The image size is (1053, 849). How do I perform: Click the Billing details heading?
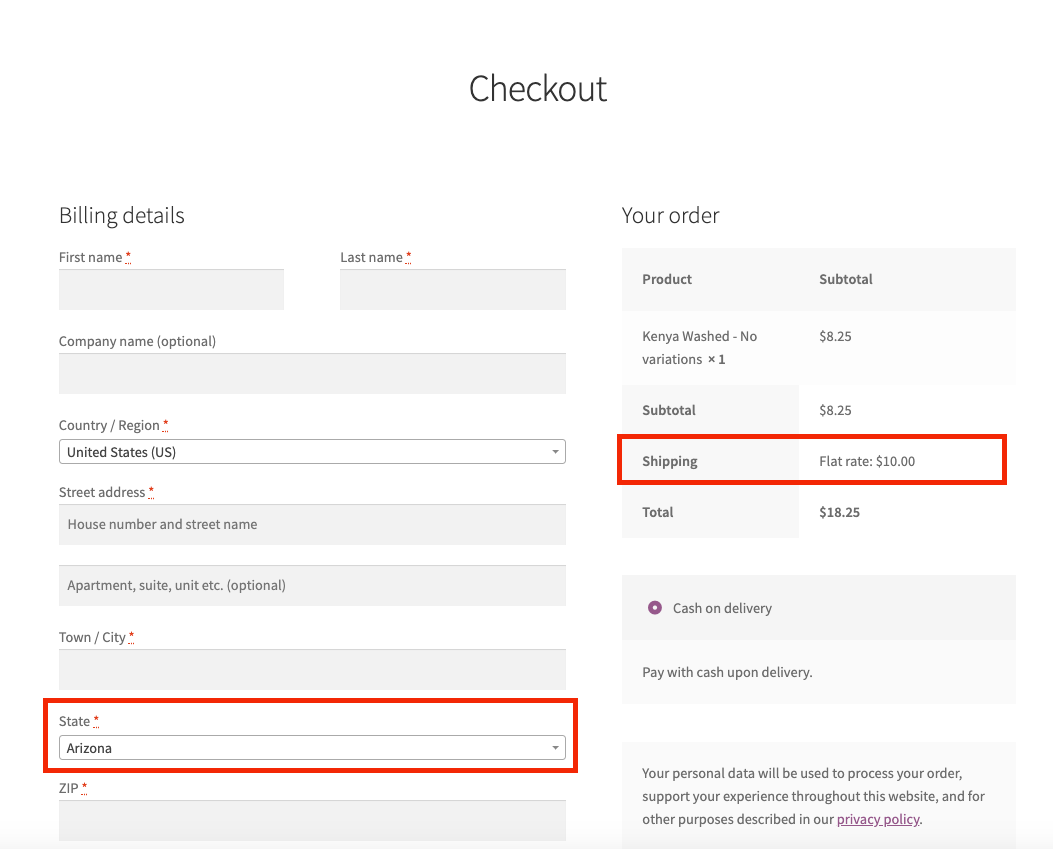coord(122,216)
